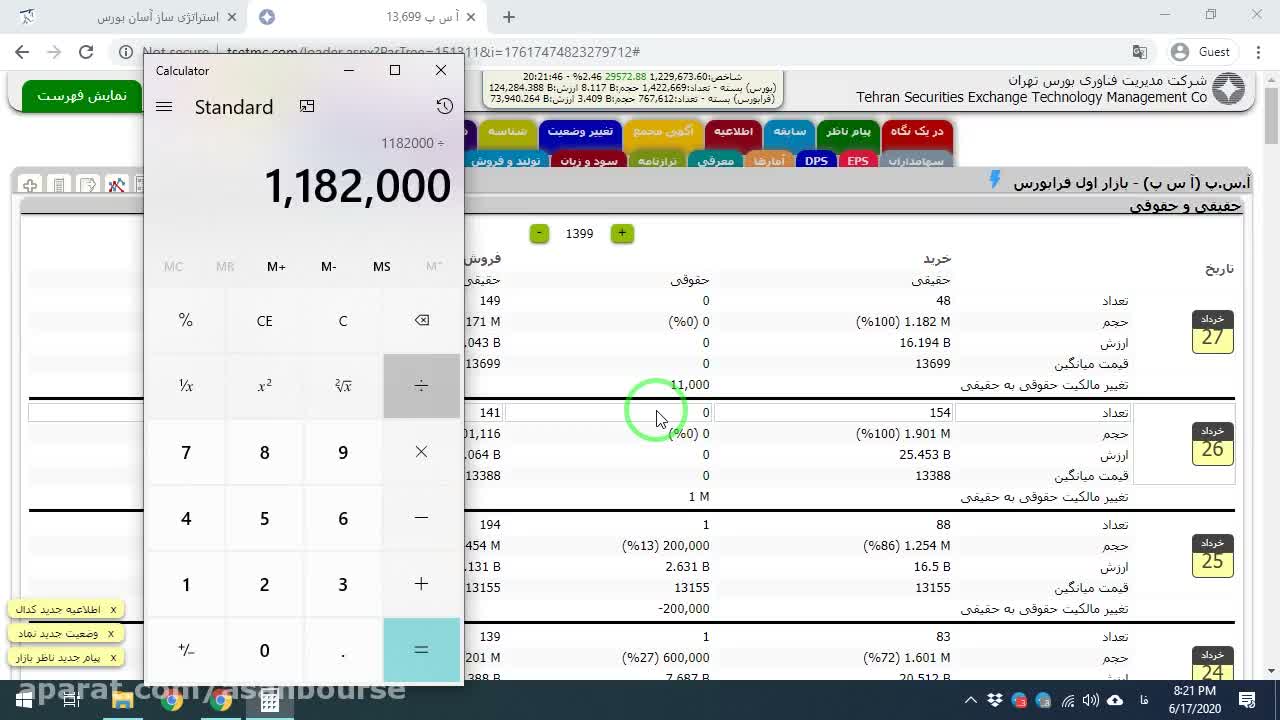This screenshot has width=1280, height=720.
Task: Click the translate icon in address bar
Action: [x=1139, y=52]
